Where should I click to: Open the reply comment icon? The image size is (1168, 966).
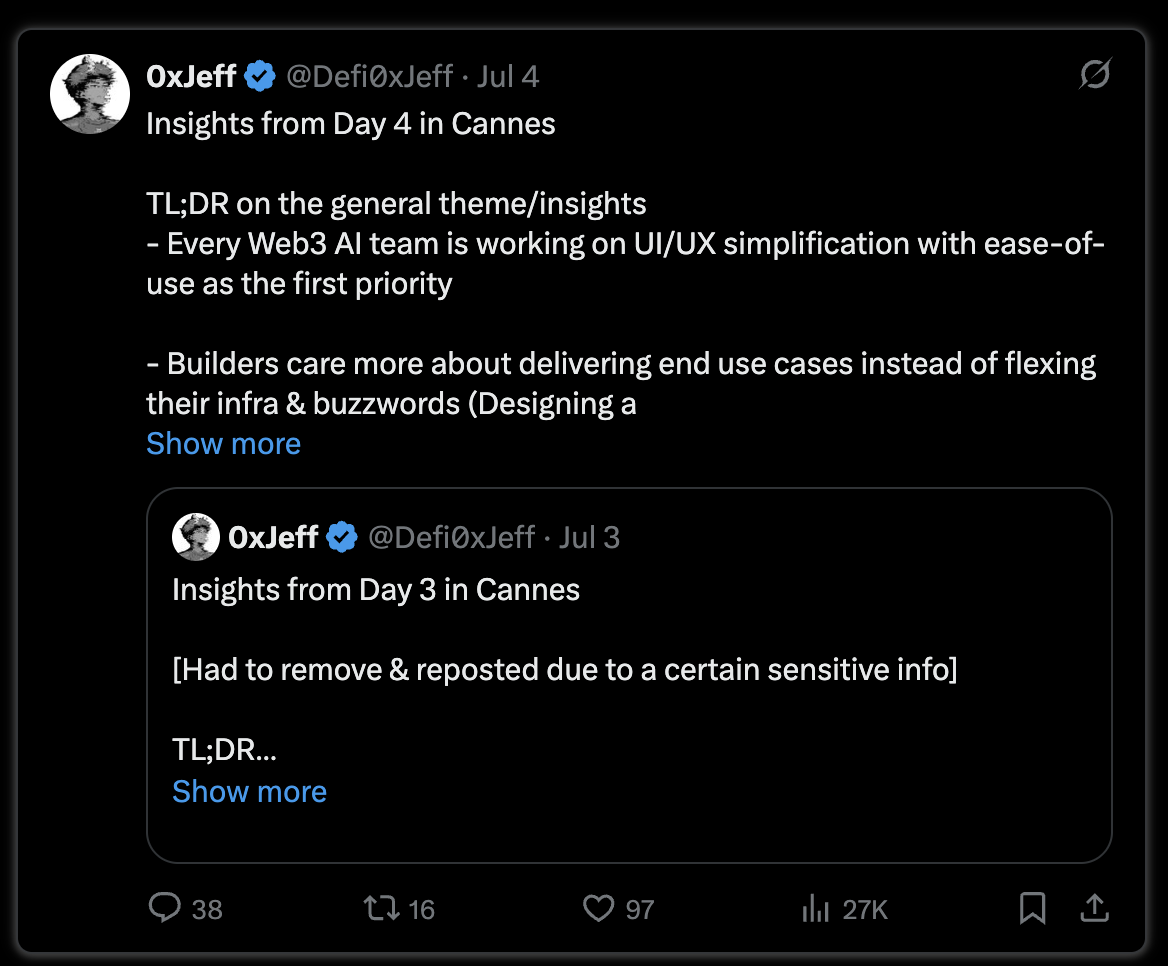pos(165,908)
